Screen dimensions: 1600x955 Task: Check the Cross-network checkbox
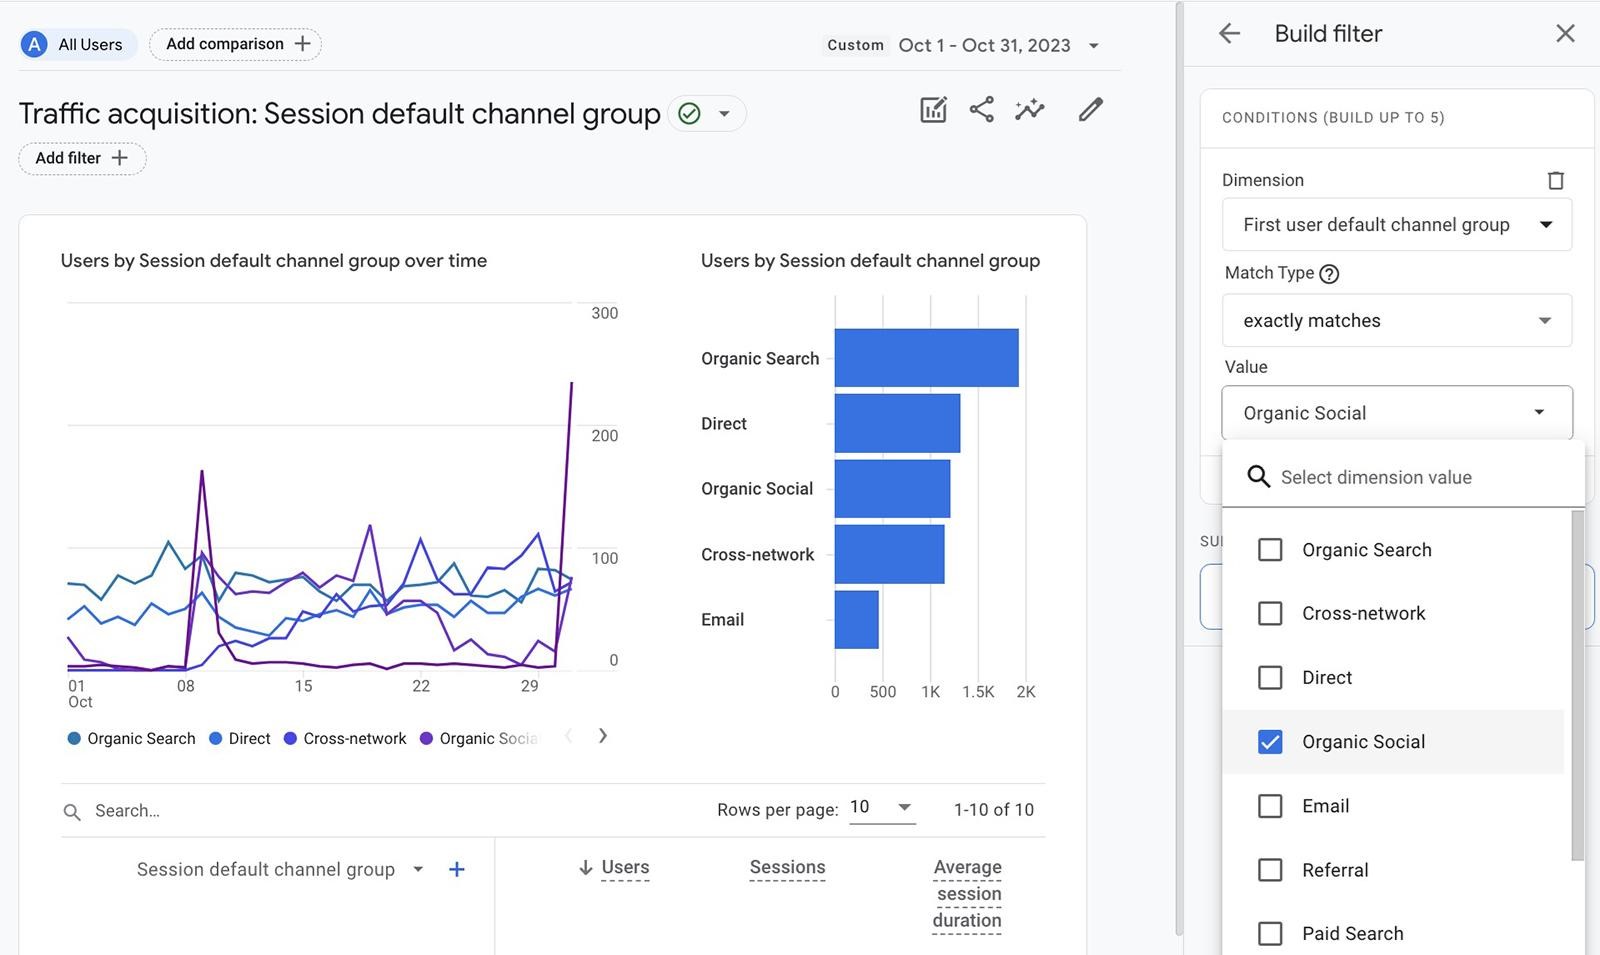(1270, 613)
